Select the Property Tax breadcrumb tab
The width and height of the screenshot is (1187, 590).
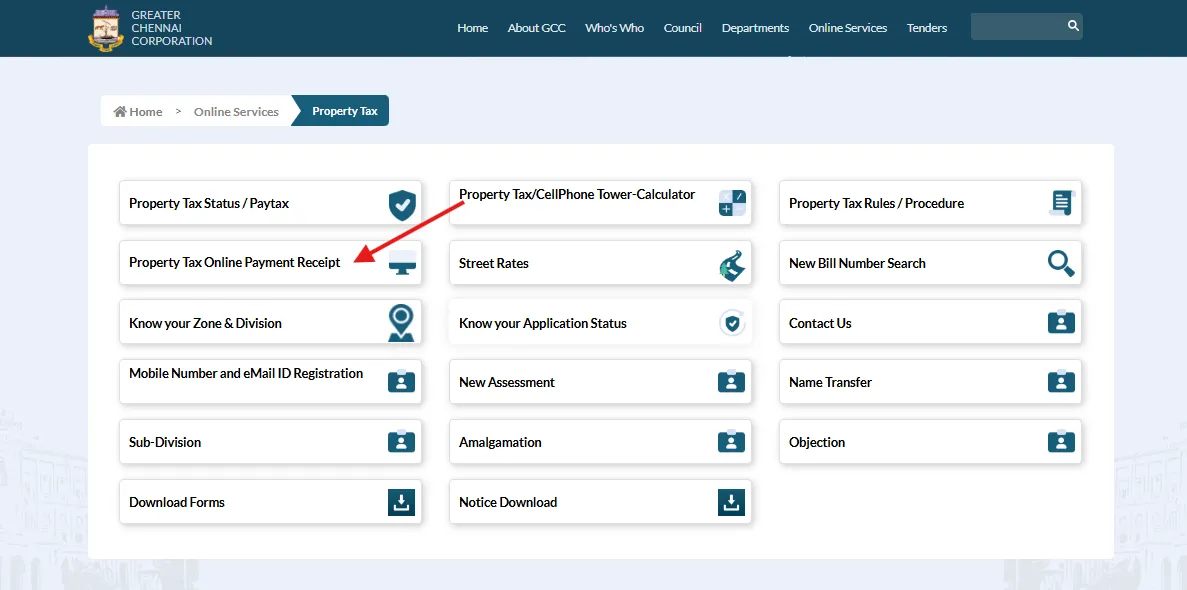(x=344, y=111)
